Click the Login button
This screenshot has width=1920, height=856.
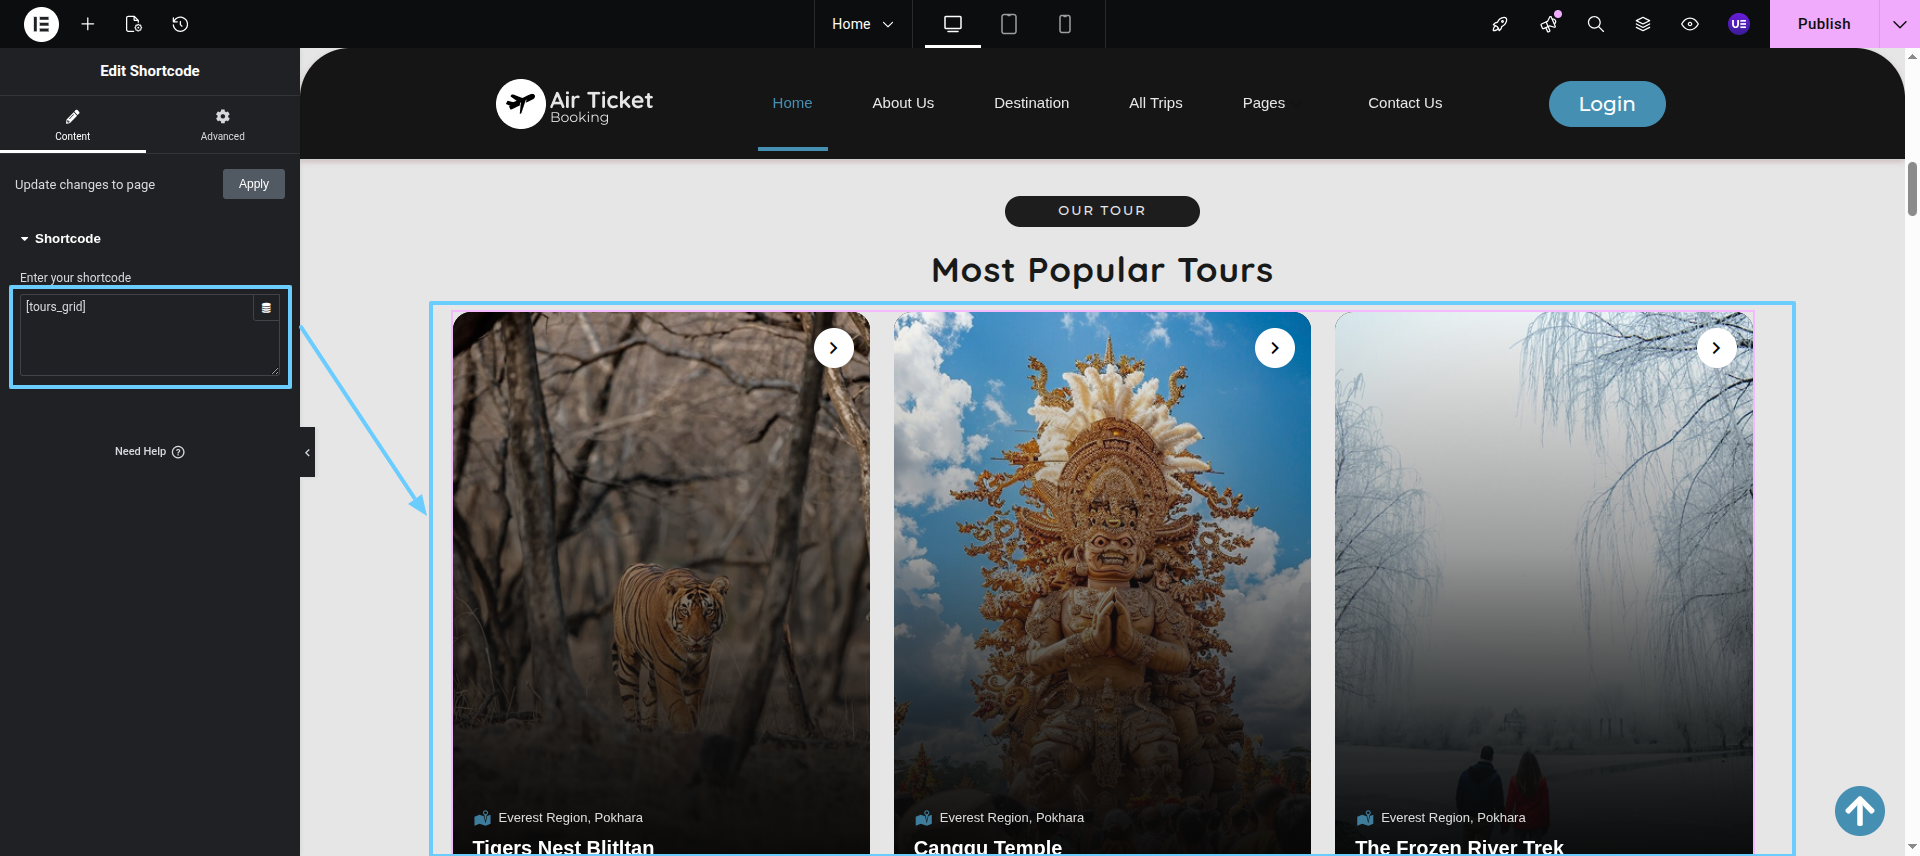click(x=1606, y=104)
